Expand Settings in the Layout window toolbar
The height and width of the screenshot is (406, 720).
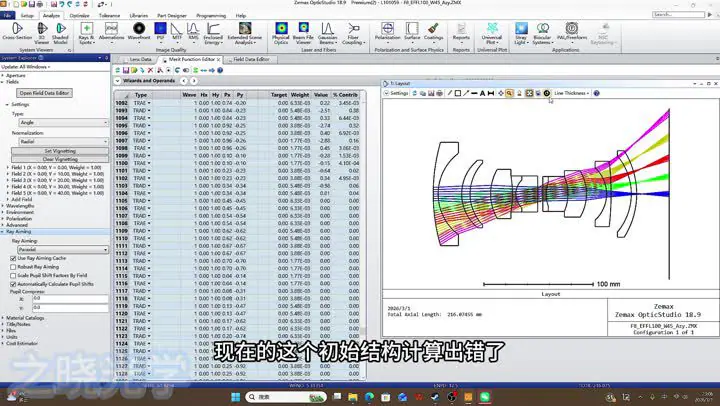coord(396,93)
